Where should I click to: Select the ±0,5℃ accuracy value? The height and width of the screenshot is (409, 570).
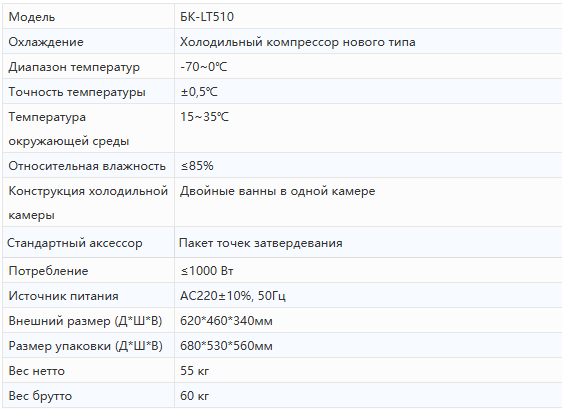[199, 92]
